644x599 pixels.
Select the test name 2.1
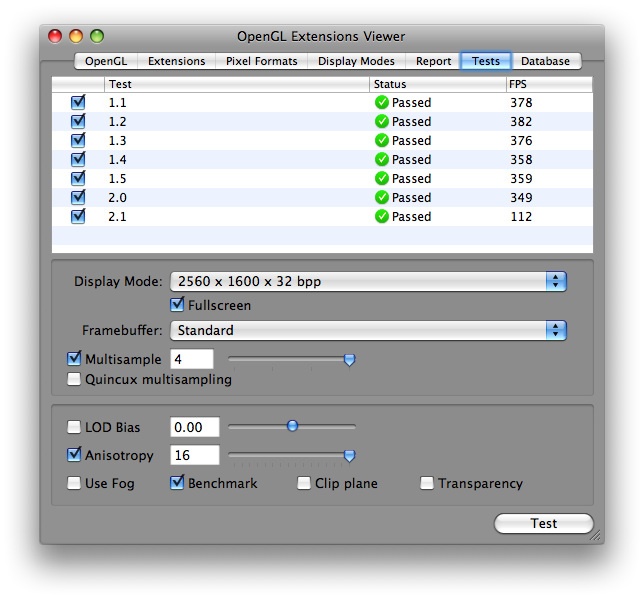coord(117,216)
